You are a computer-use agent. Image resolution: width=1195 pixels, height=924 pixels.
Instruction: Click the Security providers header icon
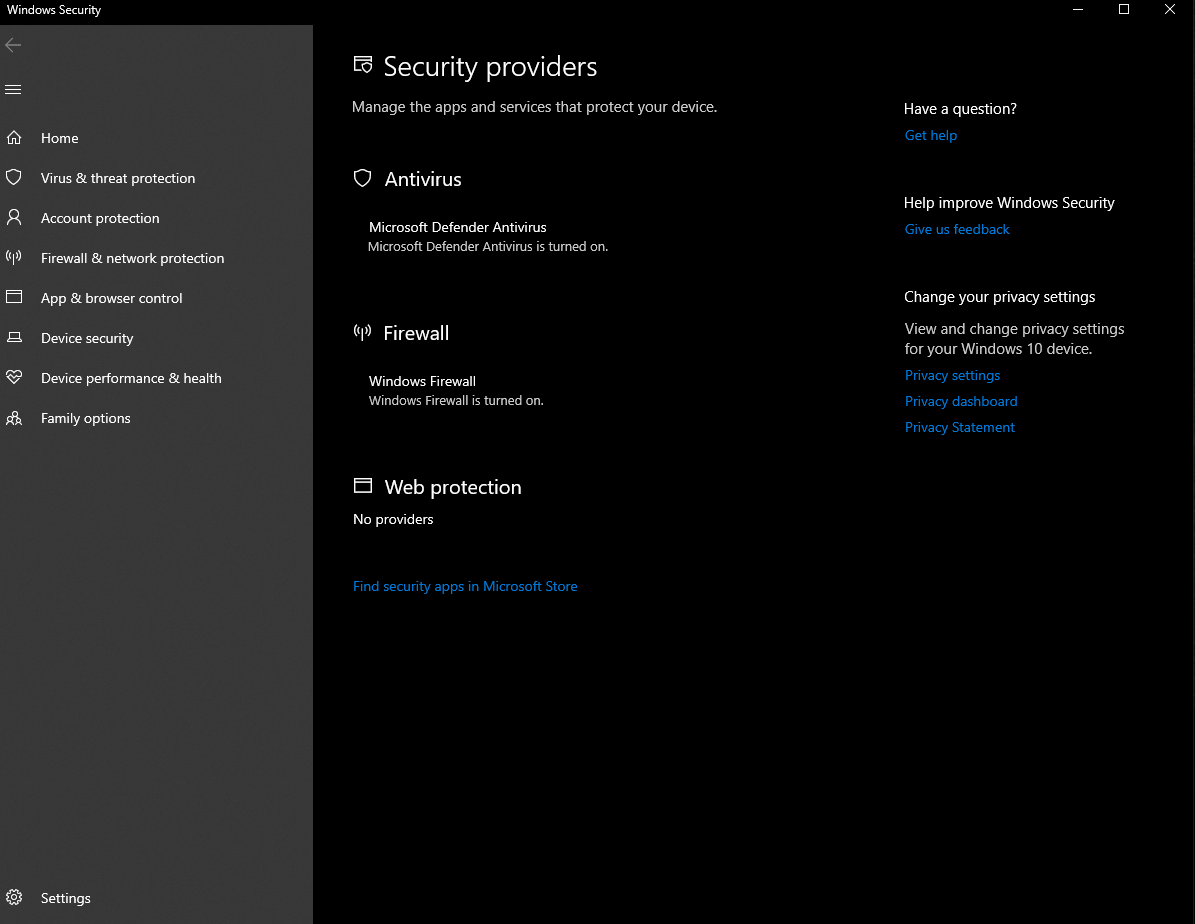tap(363, 65)
